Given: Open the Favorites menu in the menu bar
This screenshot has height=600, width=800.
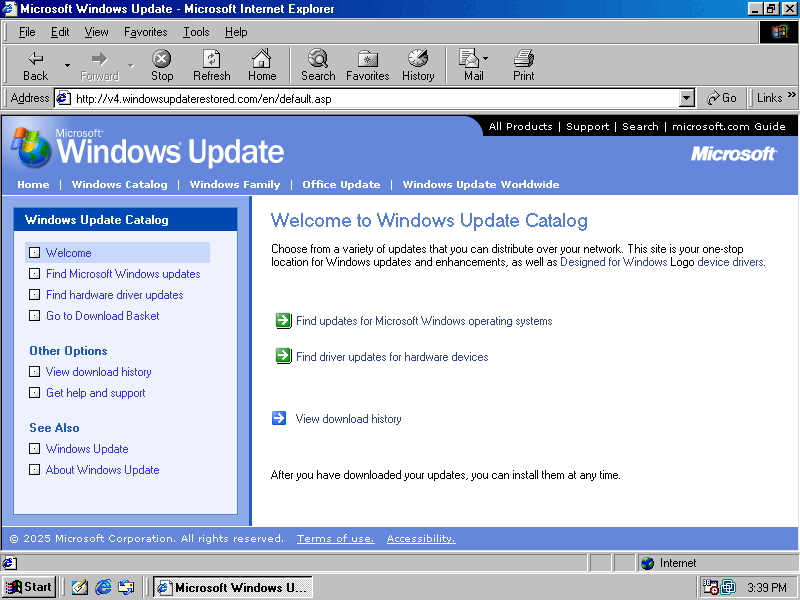Looking at the screenshot, I should coord(145,32).
